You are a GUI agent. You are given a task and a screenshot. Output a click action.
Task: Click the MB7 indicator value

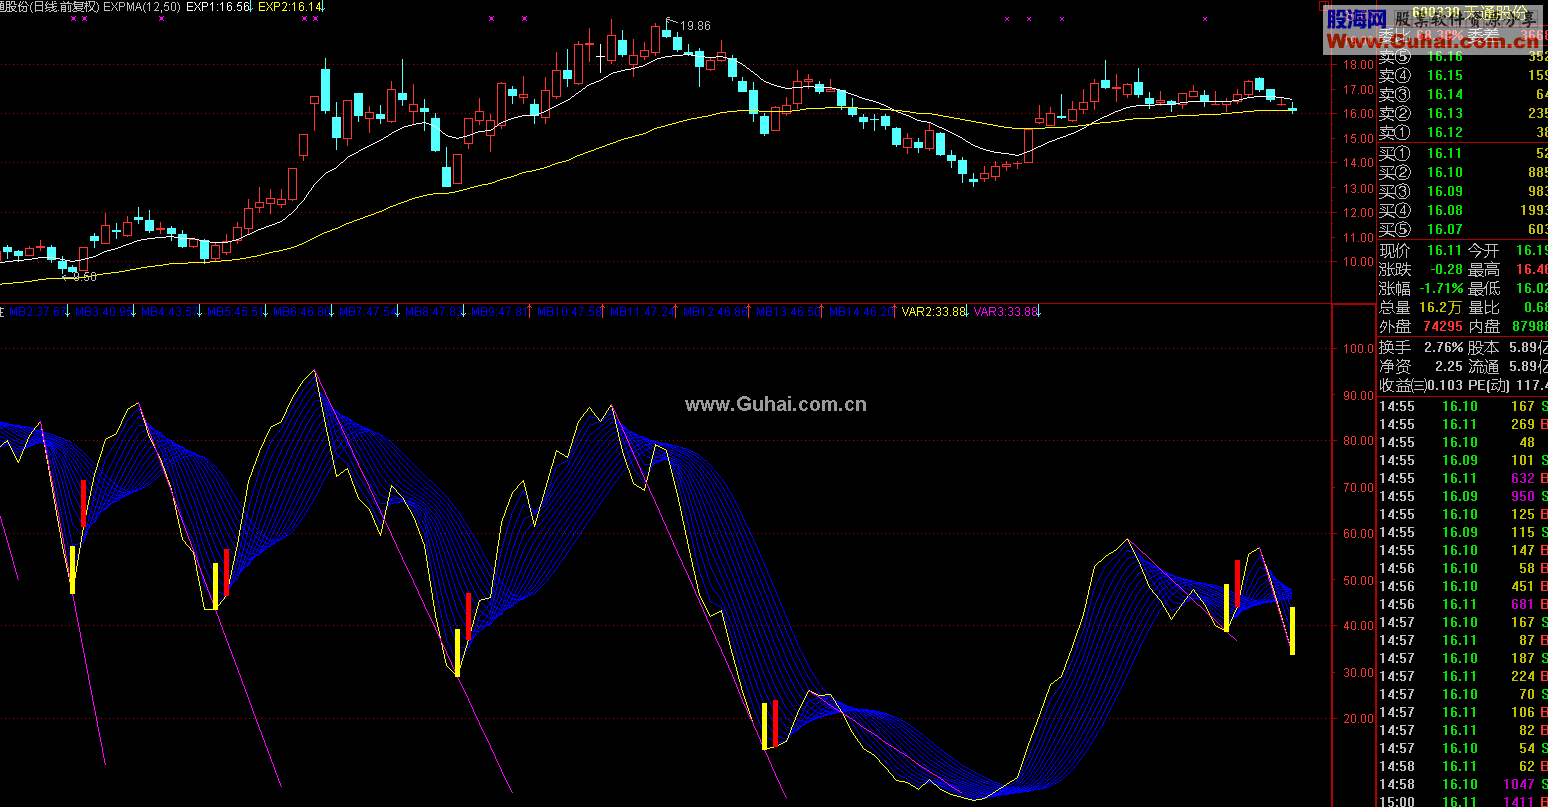(x=368, y=312)
